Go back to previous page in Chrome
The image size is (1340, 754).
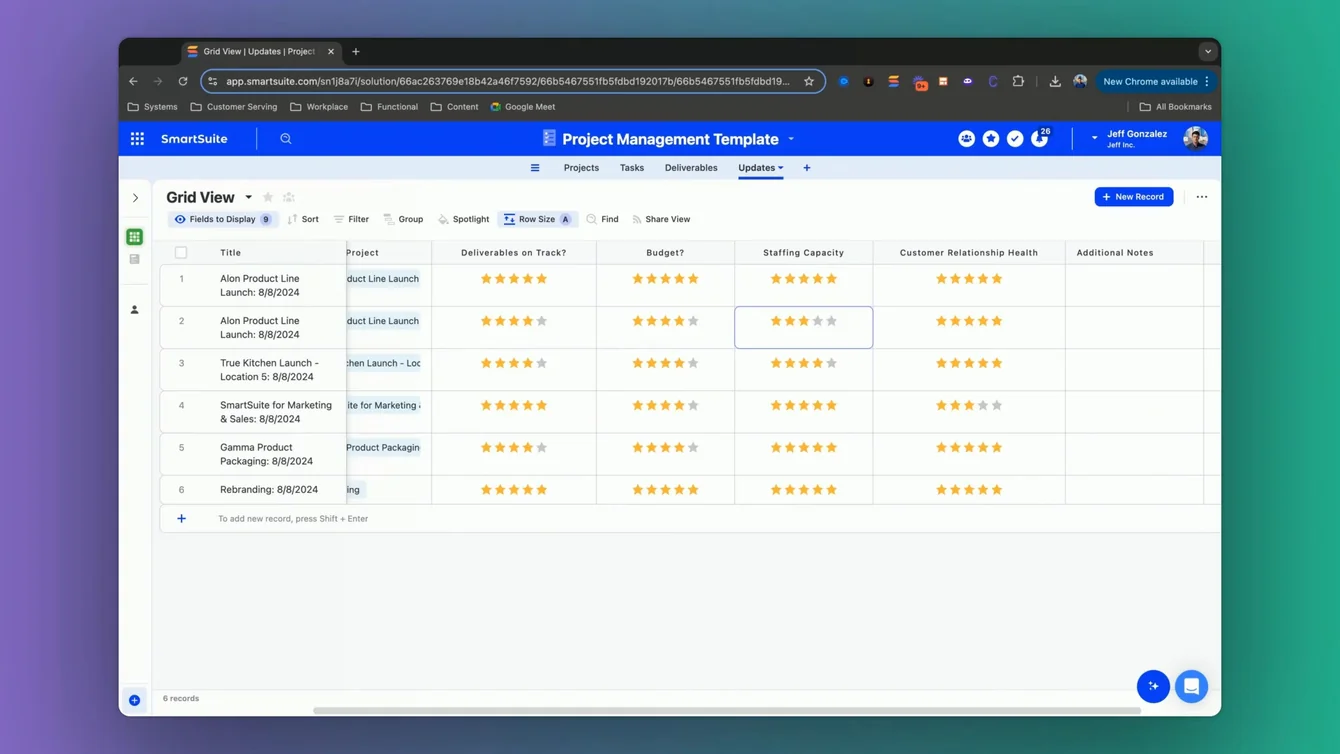coord(133,81)
